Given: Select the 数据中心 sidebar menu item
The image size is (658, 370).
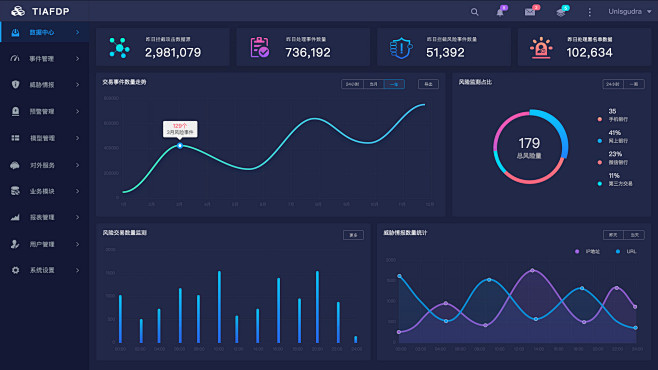Looking at the screenshot, I should [x=44, y=32].
